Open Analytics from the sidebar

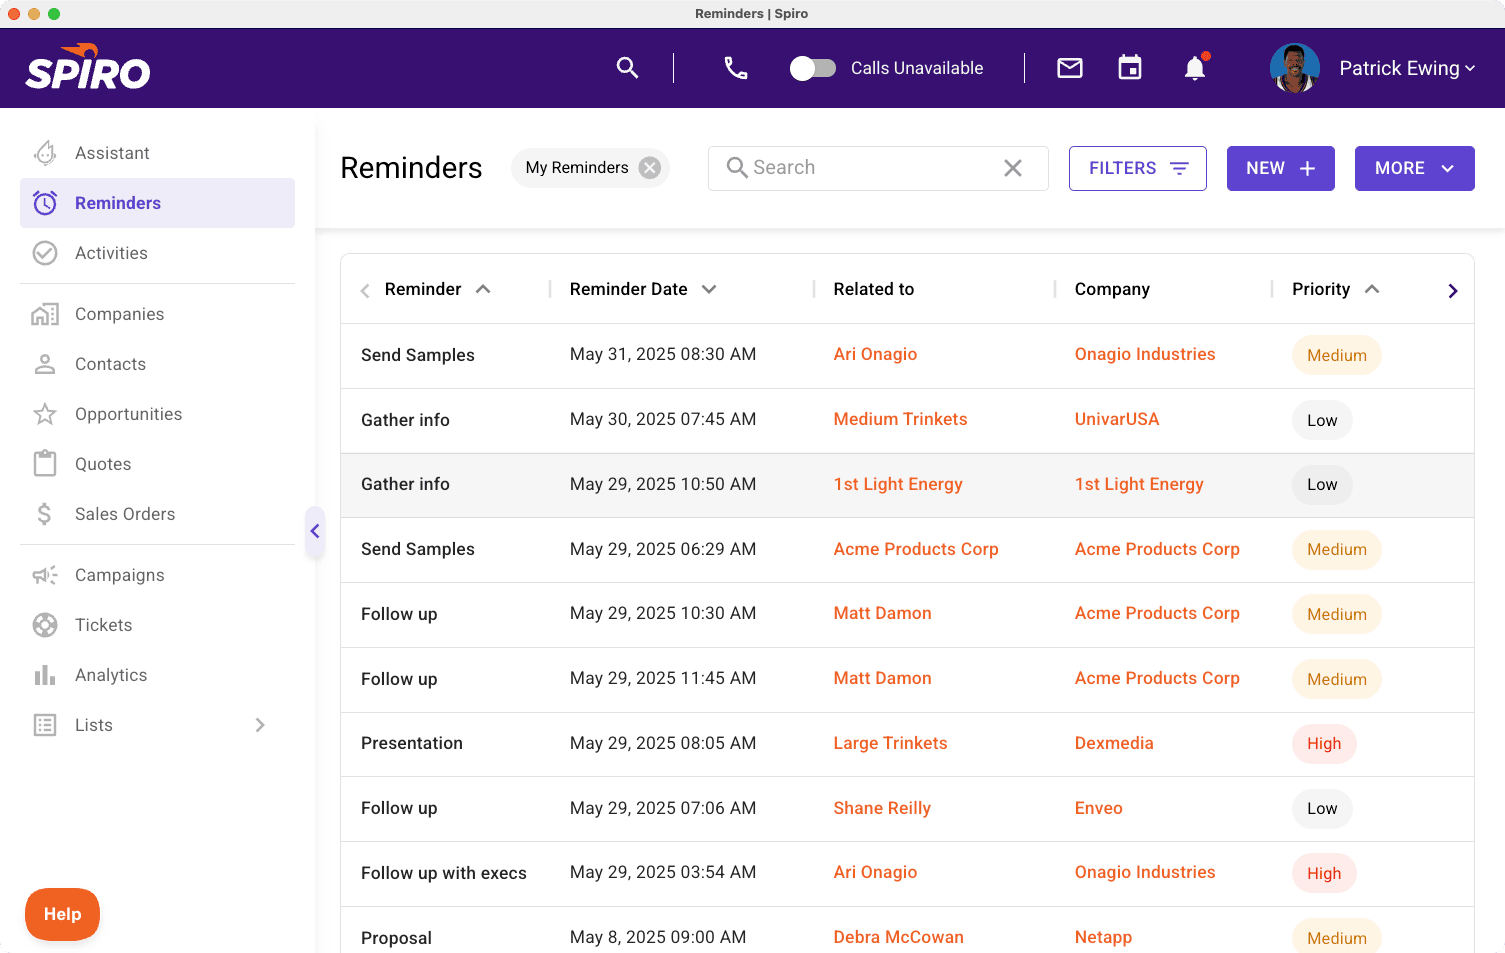point(157,675)
